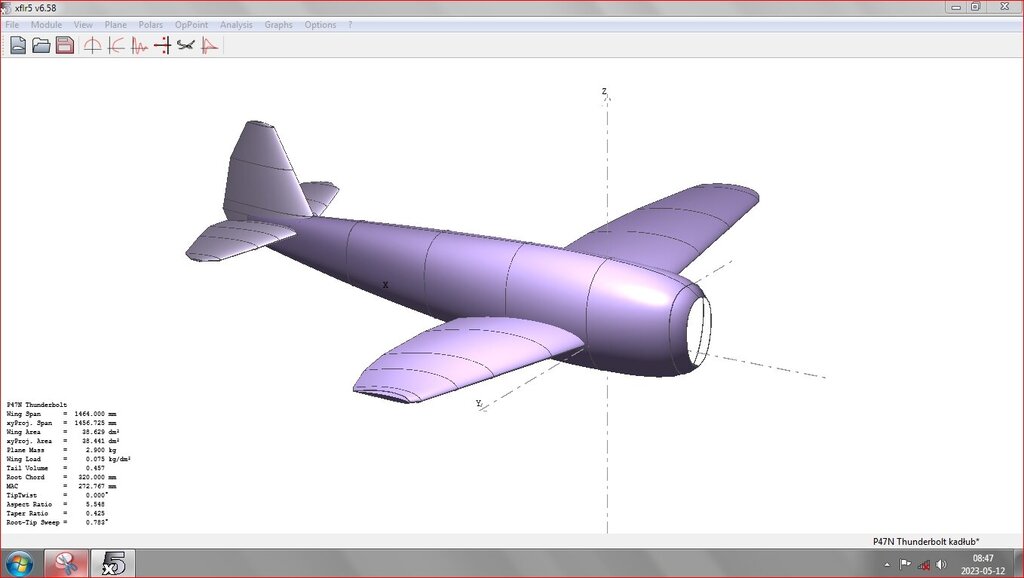This screenshot has height=578, width=1024.
Task: Expand the OpPoint menu
Action: coord(190,24)
